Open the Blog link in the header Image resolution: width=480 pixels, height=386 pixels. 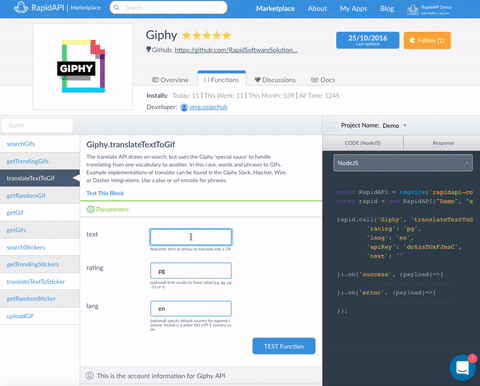click(387, 9)
